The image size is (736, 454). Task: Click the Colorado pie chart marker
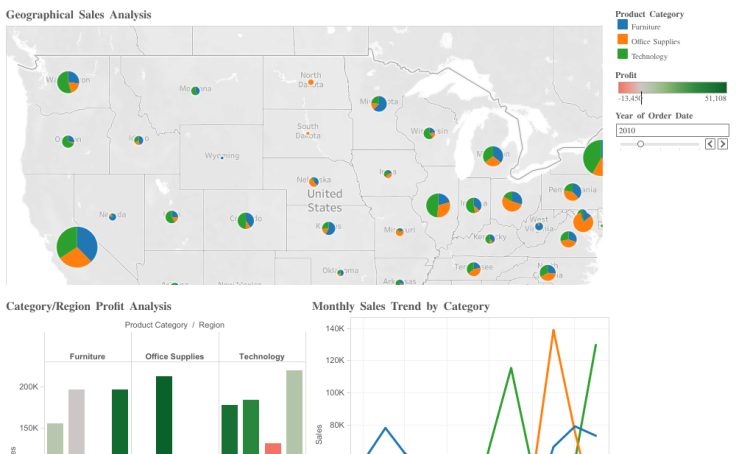tap(246, 220)
